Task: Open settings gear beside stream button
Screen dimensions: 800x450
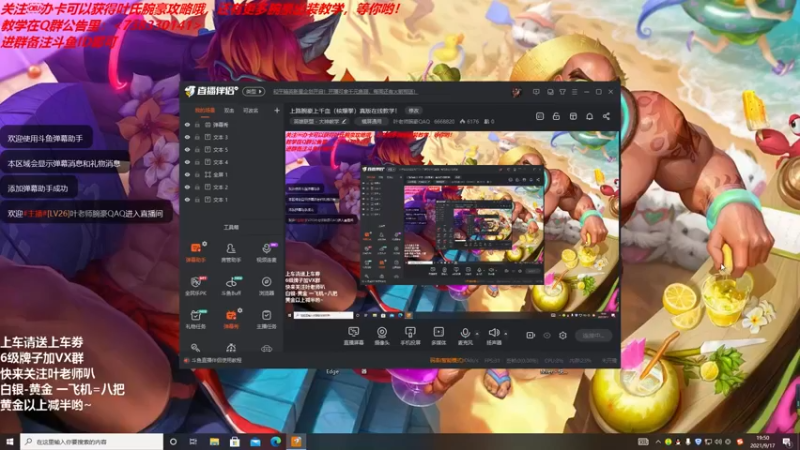Action: [x=563, y=335]
